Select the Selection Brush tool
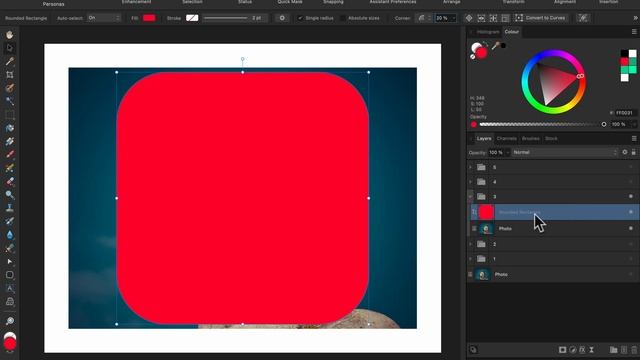This screenshot has width=640, height=360. (10, 88)
